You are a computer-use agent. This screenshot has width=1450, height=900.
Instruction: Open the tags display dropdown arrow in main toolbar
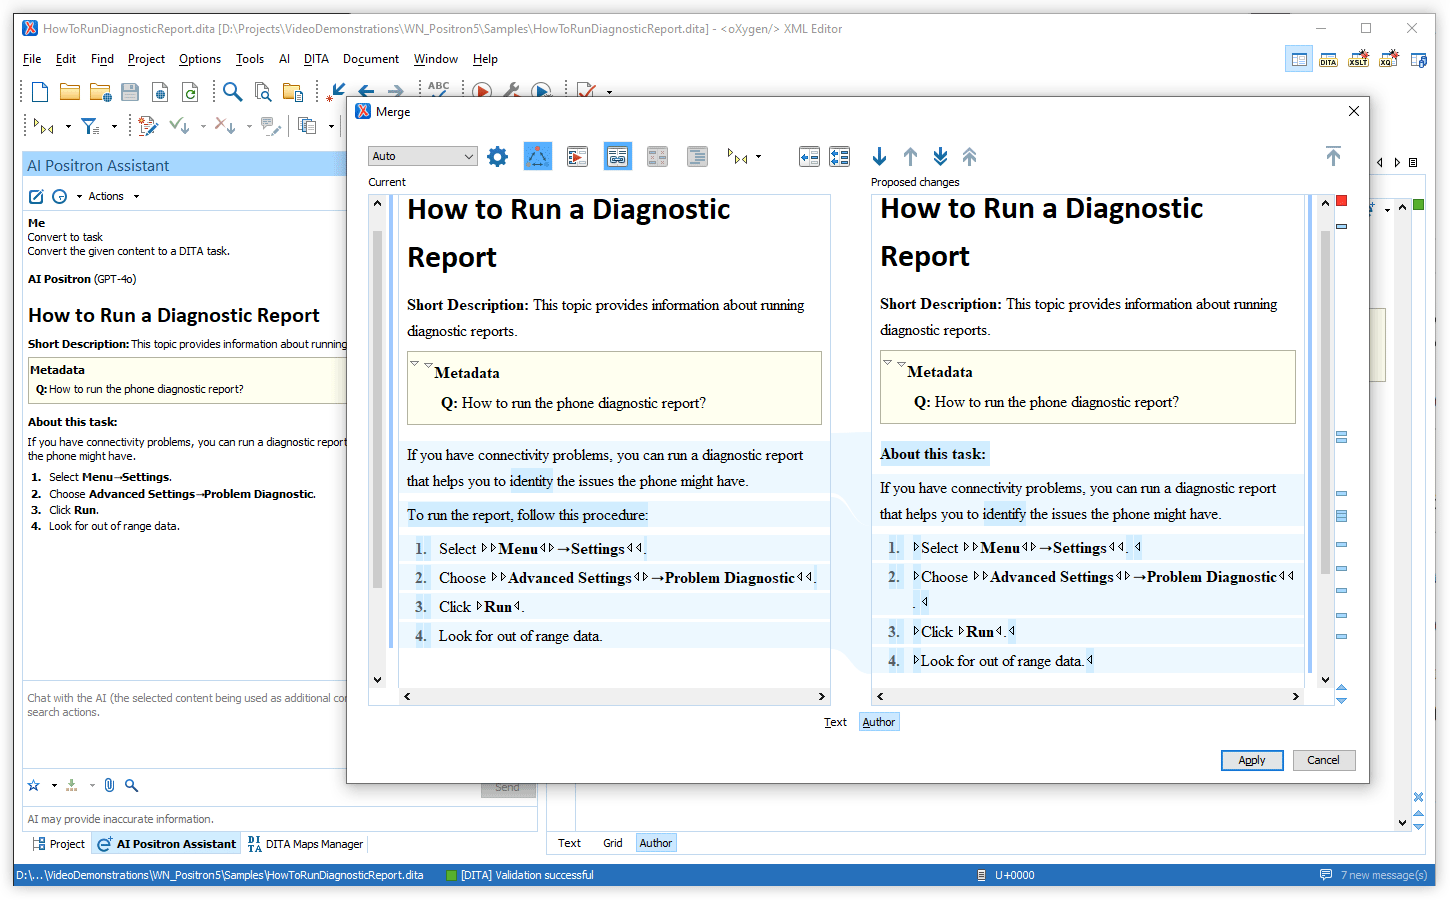(x=68, y=126)
